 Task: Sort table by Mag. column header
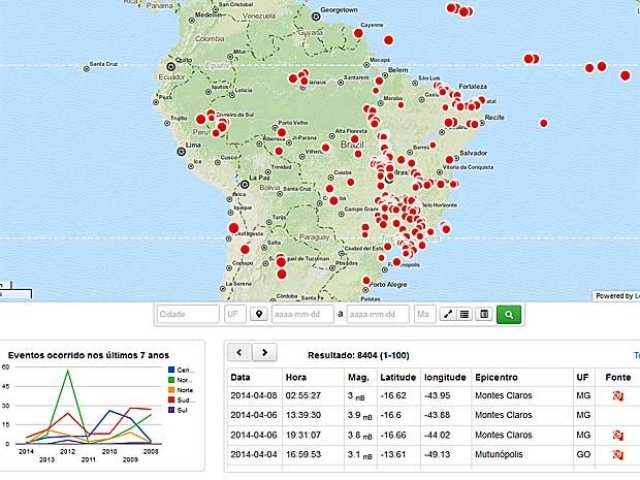[x=357, y=378]
